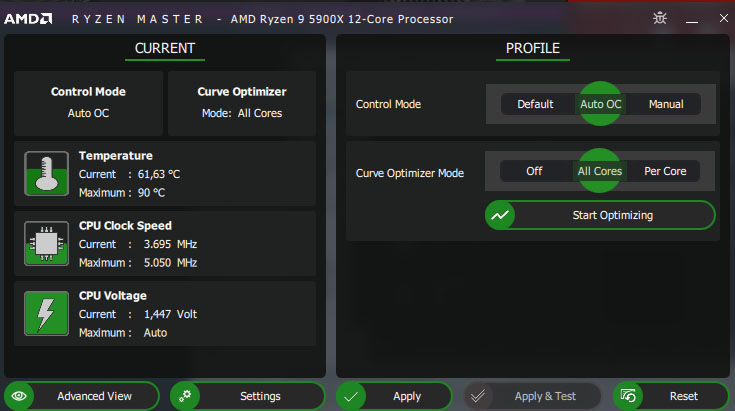
Task: Click the Curve Optimizer Mode label in Profile
Action: pyautogui.click(x=410, y=173)
